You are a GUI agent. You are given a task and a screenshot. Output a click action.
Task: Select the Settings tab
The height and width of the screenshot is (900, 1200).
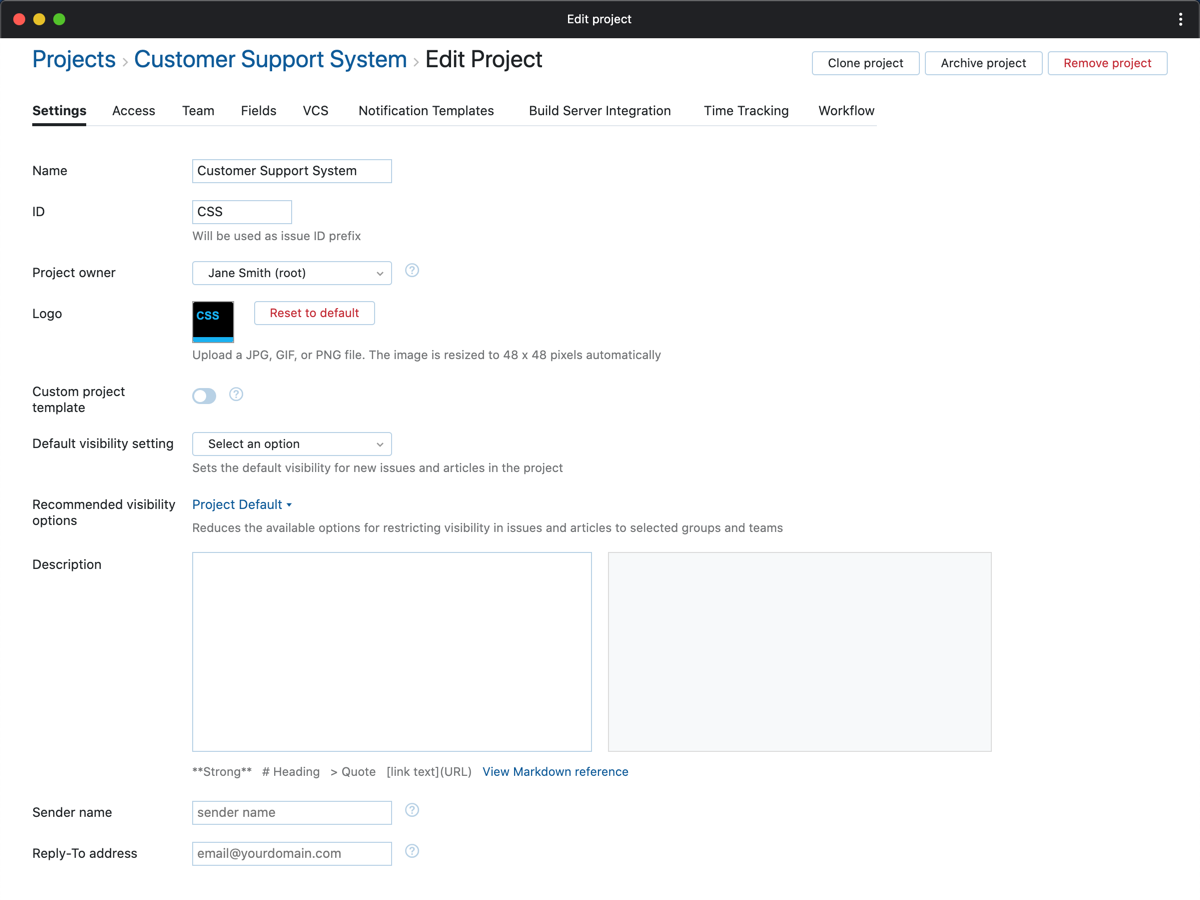click(59, 111)
